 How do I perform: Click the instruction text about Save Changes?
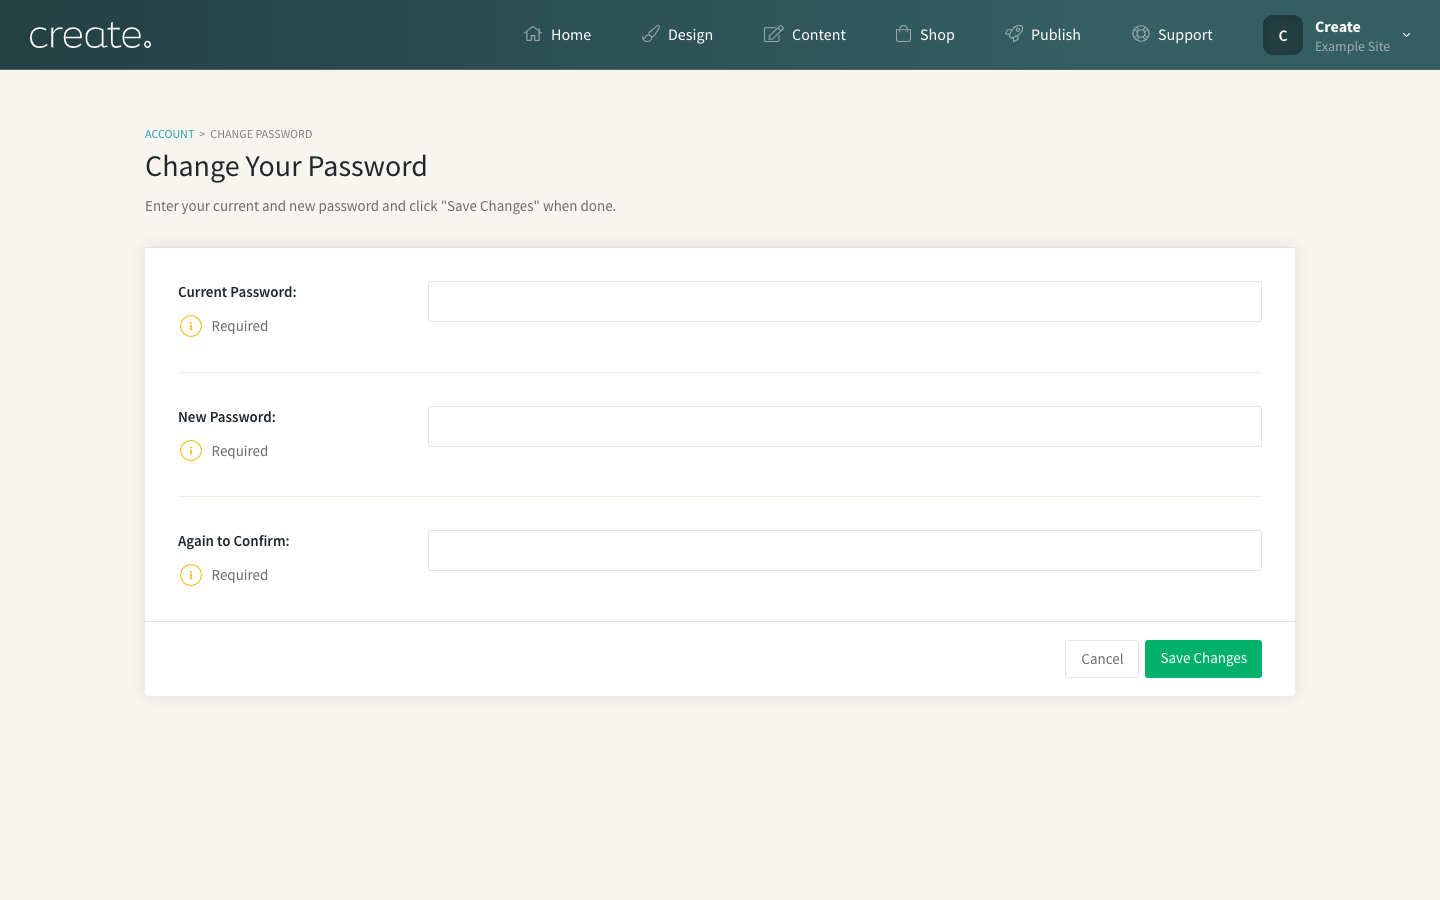pos(380,206)
